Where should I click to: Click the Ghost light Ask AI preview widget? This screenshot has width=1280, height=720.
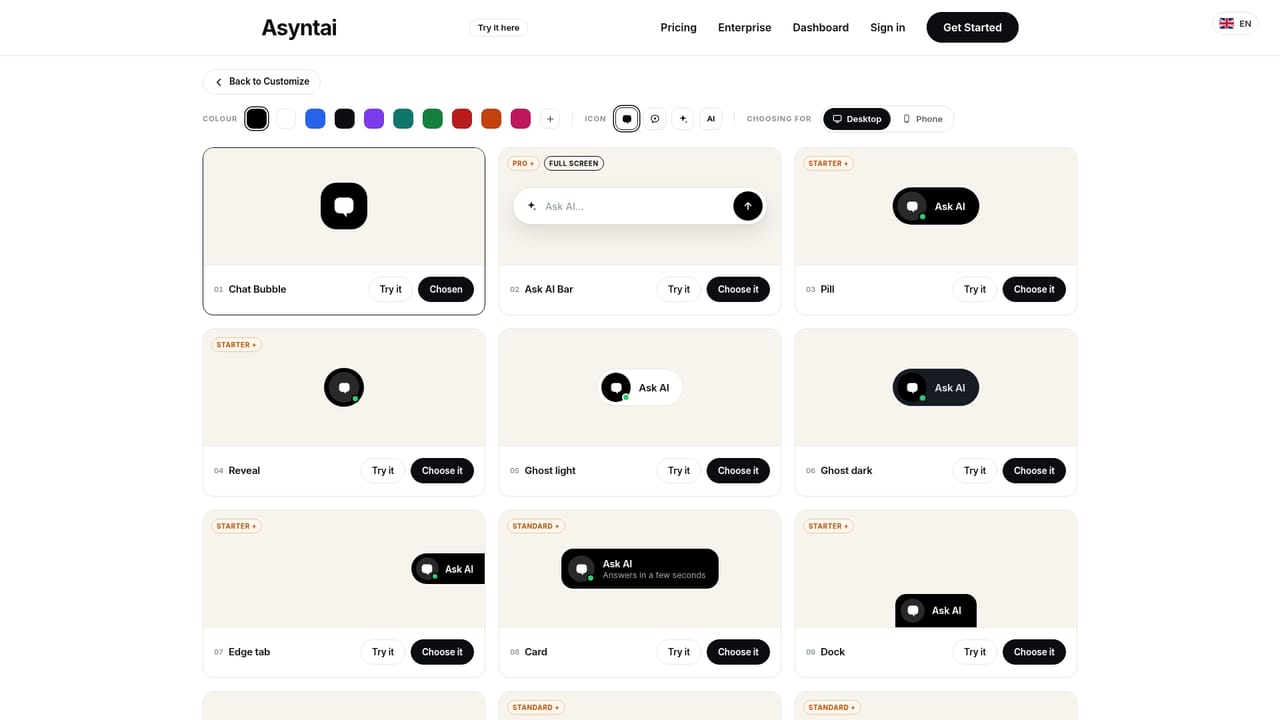[x=640, y=387]
